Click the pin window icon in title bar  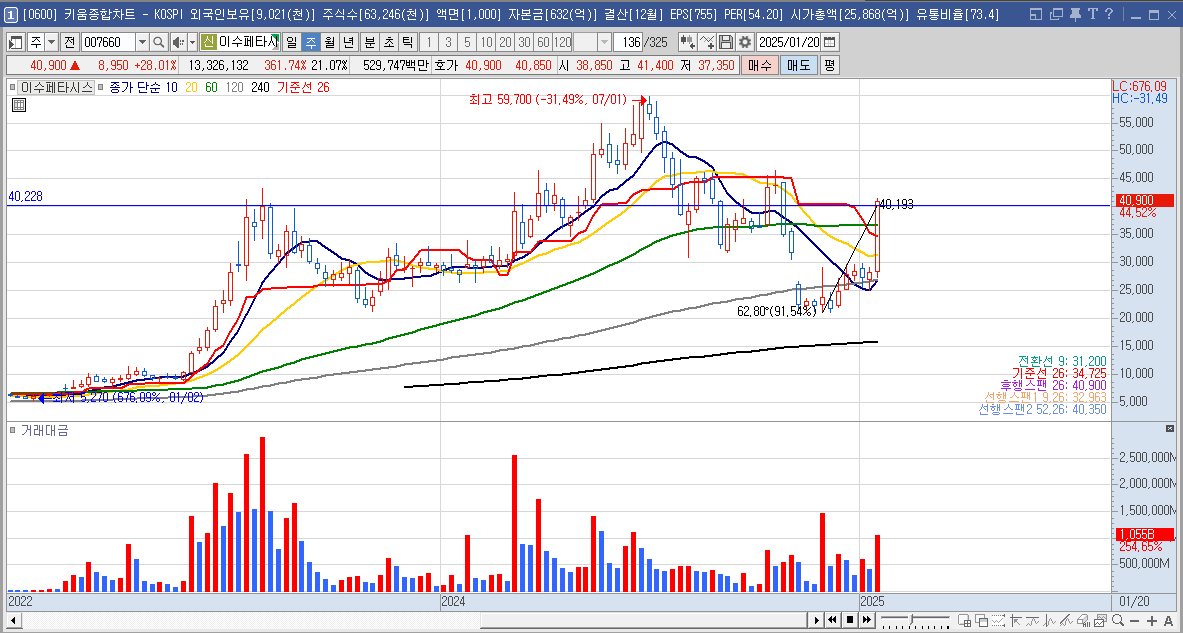pos(1075,14)
